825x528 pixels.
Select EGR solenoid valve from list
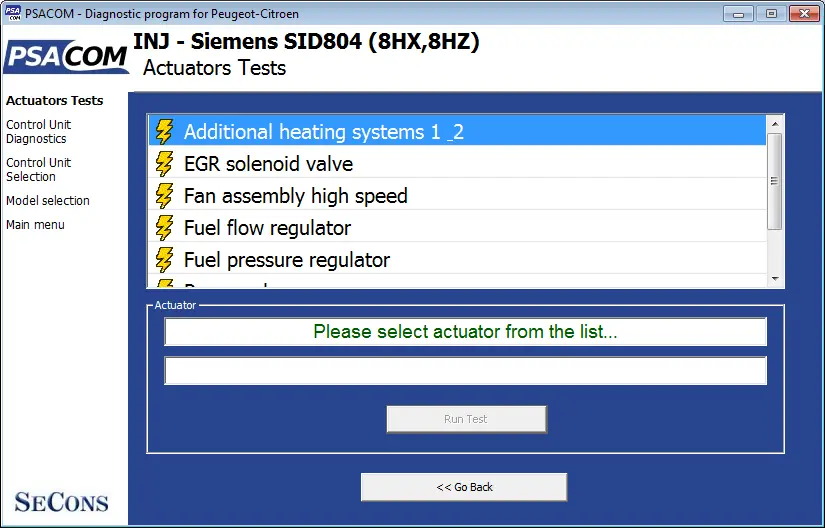tap(457, 164)
